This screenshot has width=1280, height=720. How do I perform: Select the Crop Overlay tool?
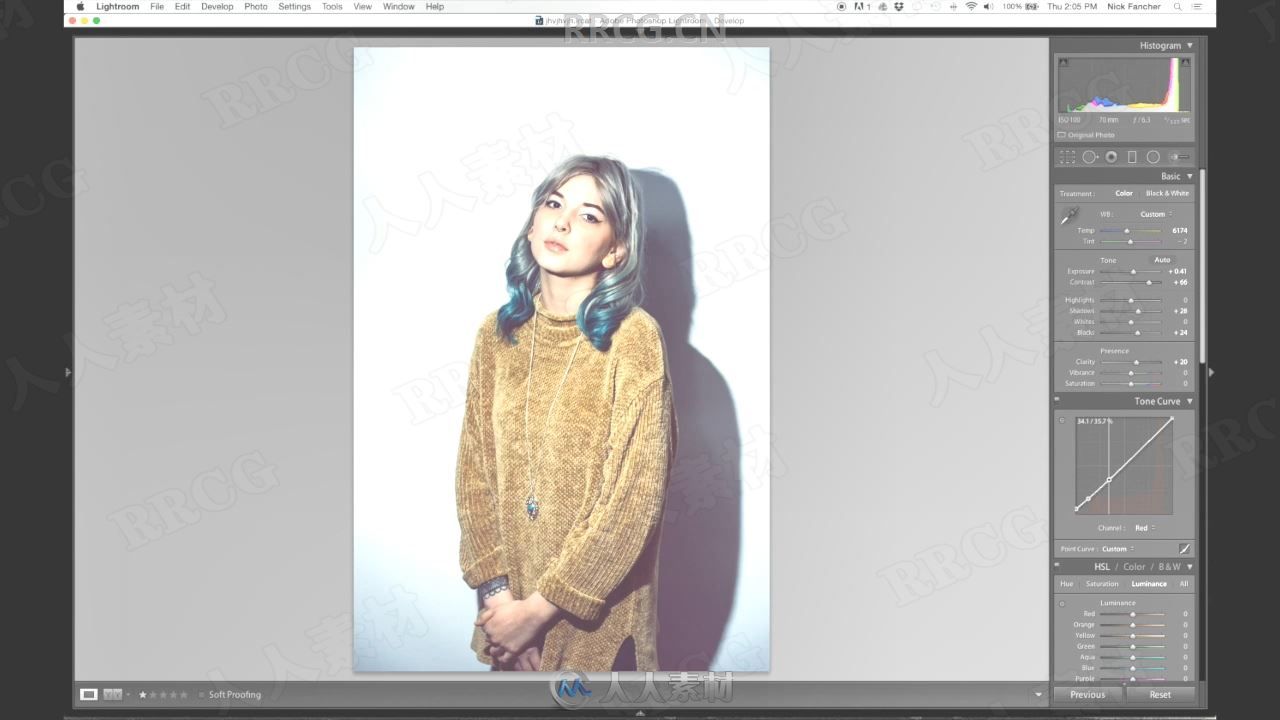point(1067,157)
